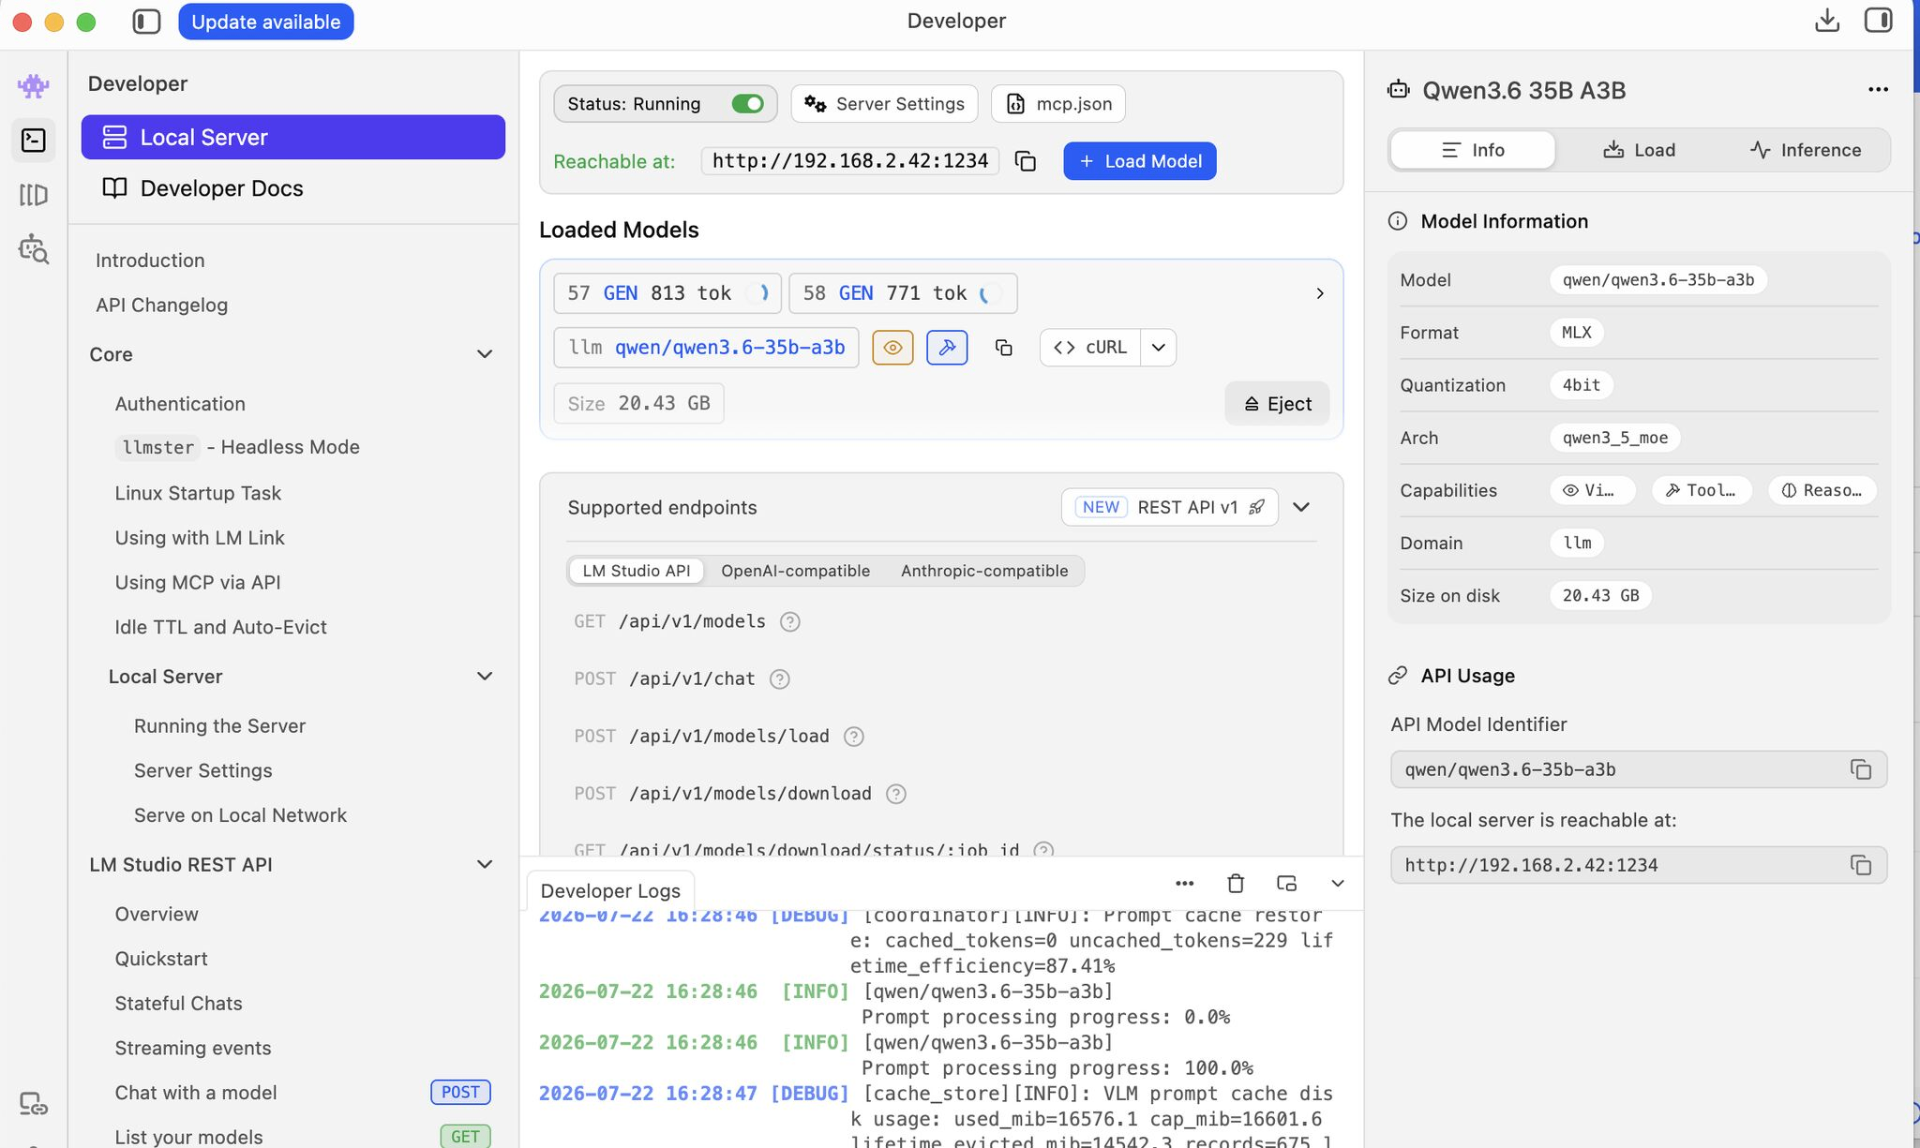Click the Vision capability badge

[x=1592, y=490]
